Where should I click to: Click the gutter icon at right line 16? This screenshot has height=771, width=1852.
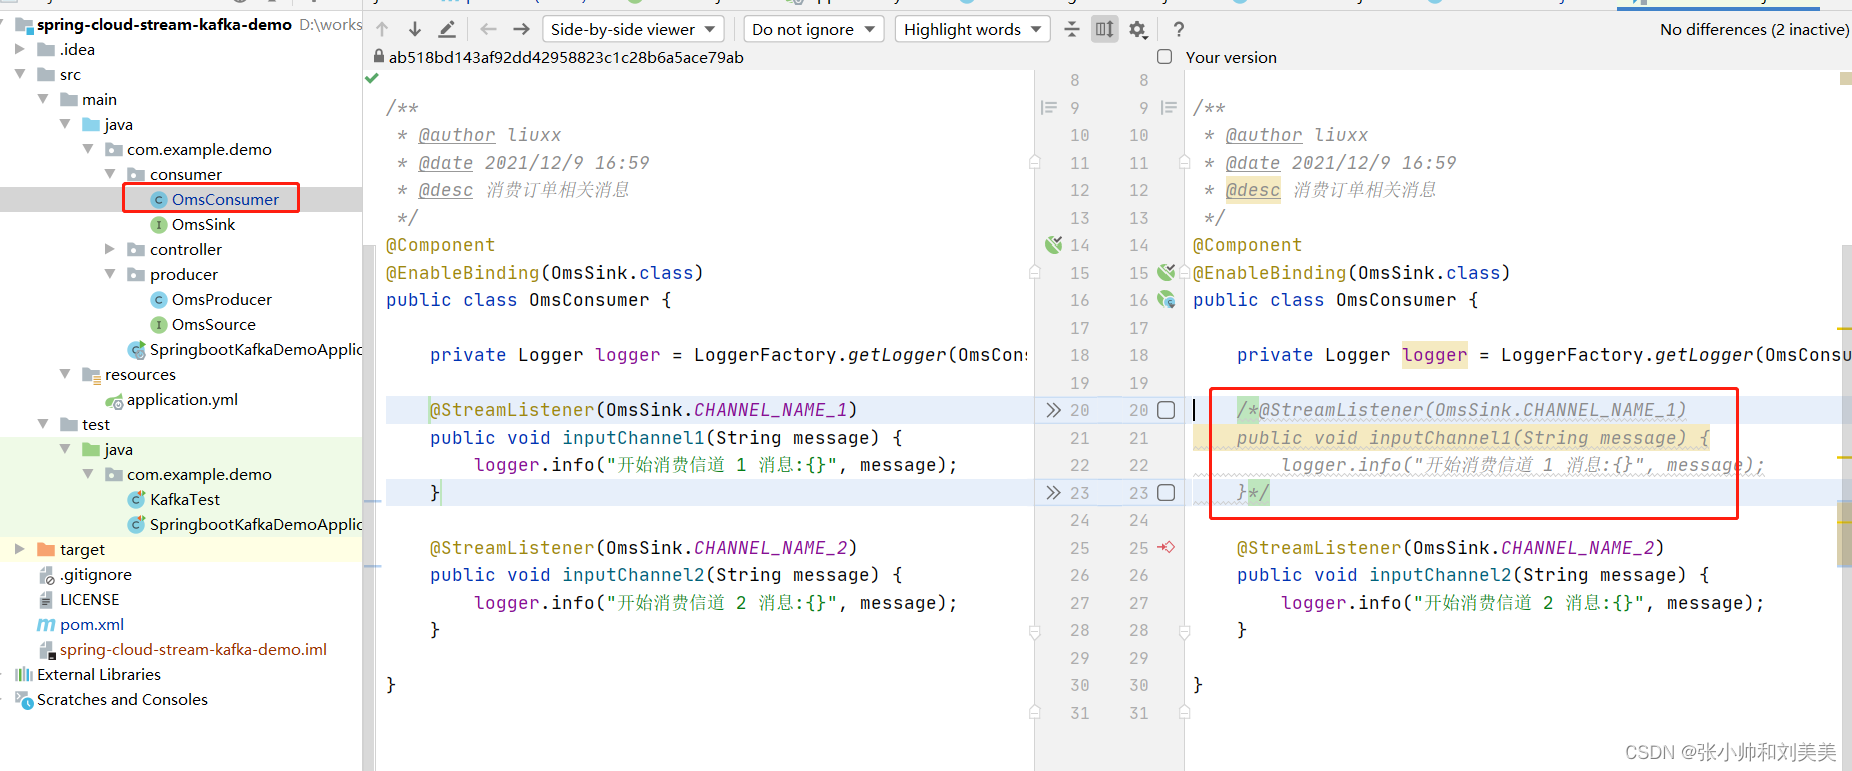(1166, 299)
